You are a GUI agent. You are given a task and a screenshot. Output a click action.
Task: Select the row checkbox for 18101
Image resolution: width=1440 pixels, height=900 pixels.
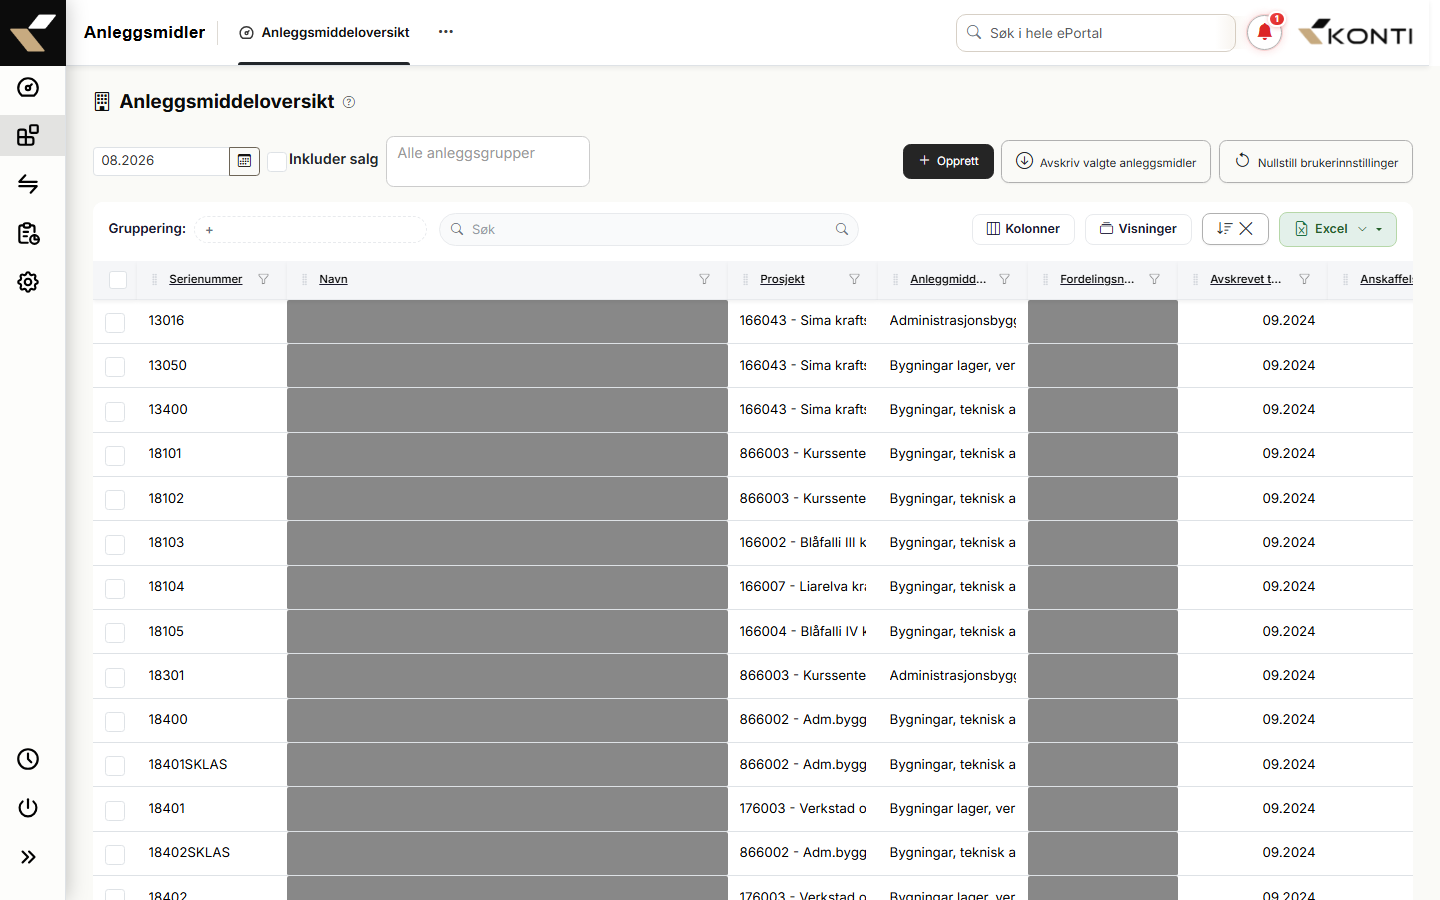[115, 455]
